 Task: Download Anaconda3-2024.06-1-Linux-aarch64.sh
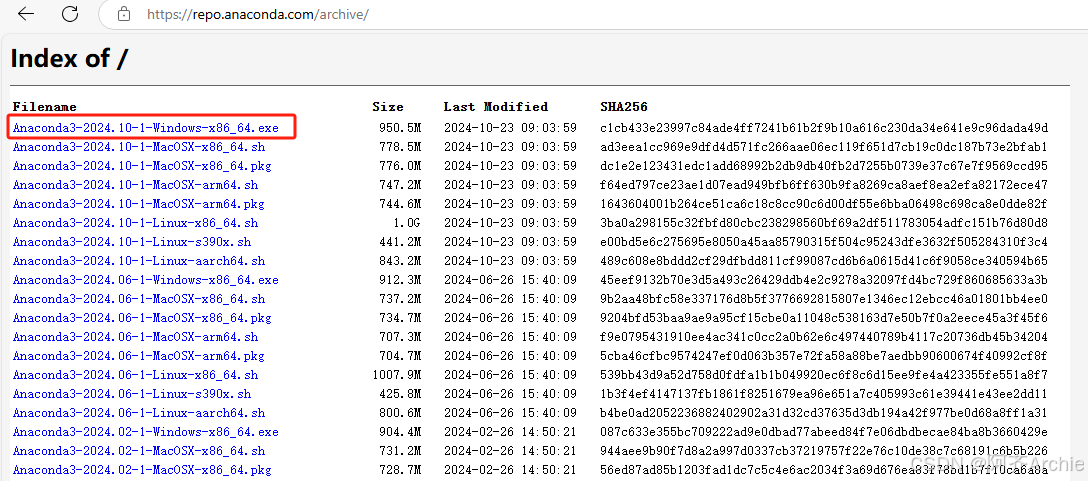click(139, 413)
